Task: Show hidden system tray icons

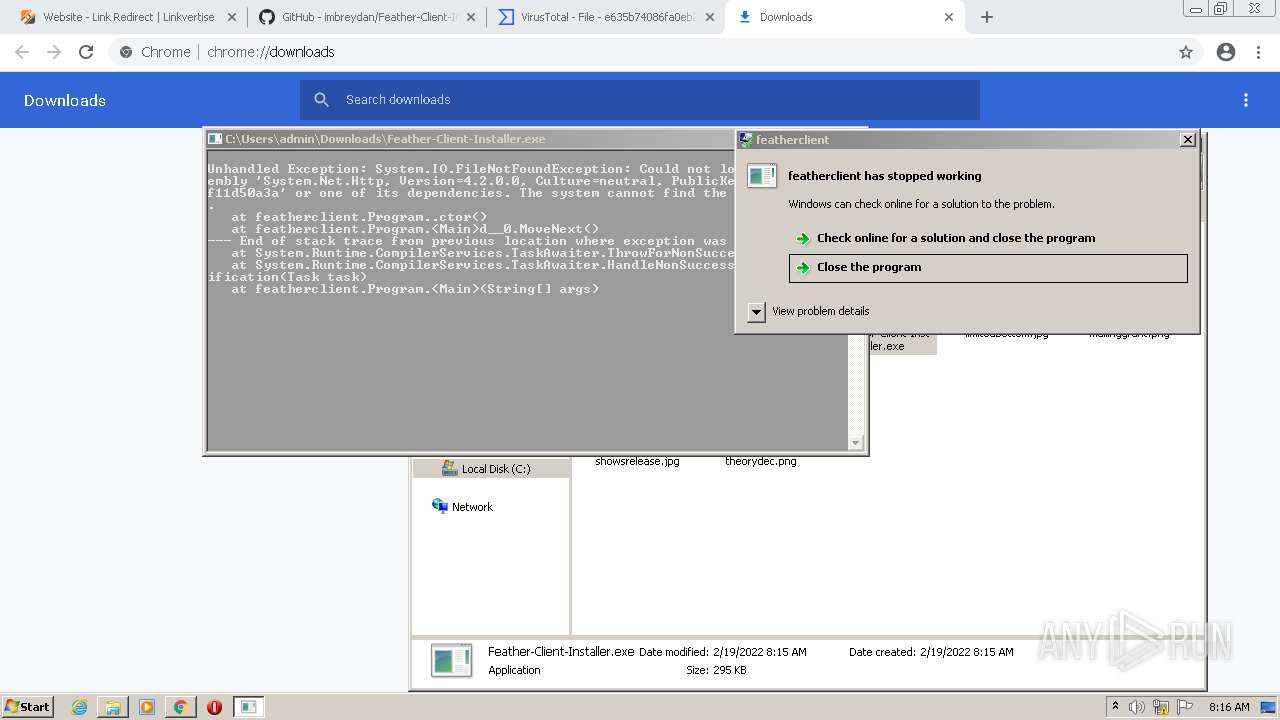Action: [1115, 707]
